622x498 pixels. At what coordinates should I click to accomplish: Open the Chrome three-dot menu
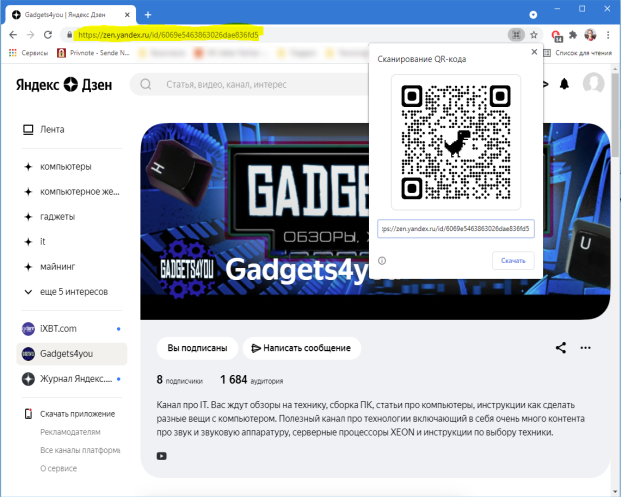608,35
